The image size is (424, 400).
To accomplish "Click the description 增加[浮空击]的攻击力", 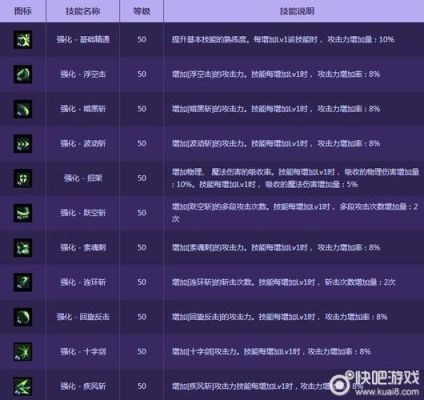I will 276,74.
